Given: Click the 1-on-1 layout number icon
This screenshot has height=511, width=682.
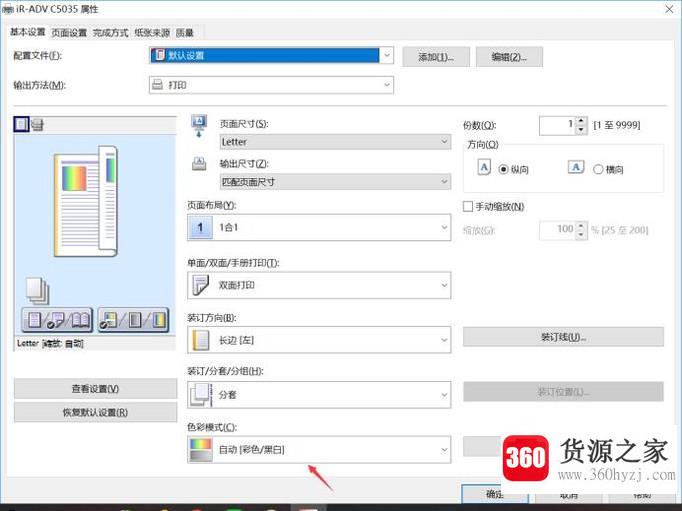Looking at the screenshot, I should tap(200, 227).
